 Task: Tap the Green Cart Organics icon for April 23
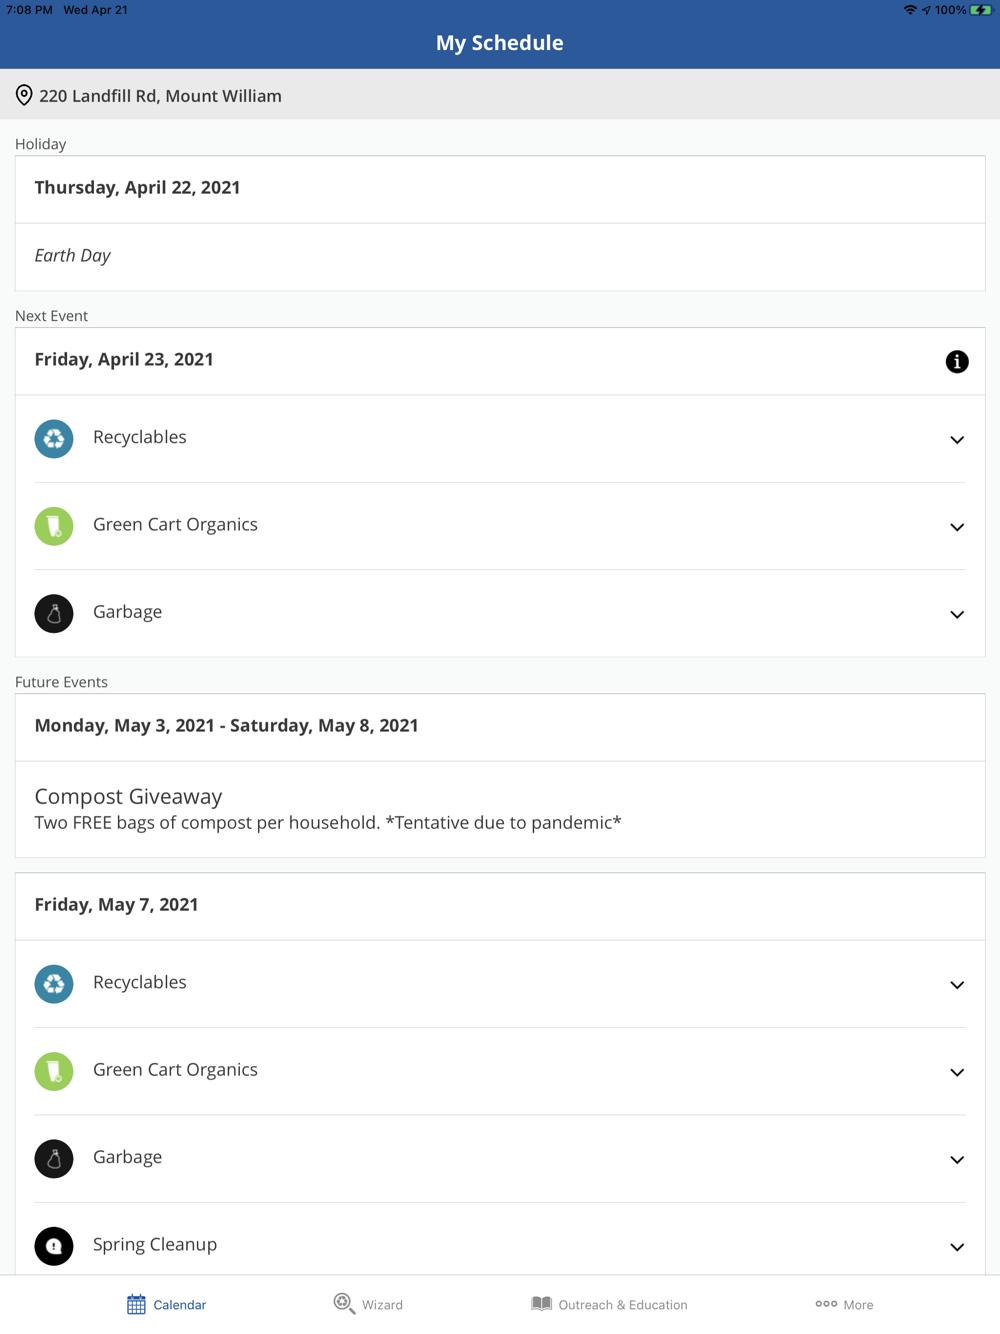(54, 526)
